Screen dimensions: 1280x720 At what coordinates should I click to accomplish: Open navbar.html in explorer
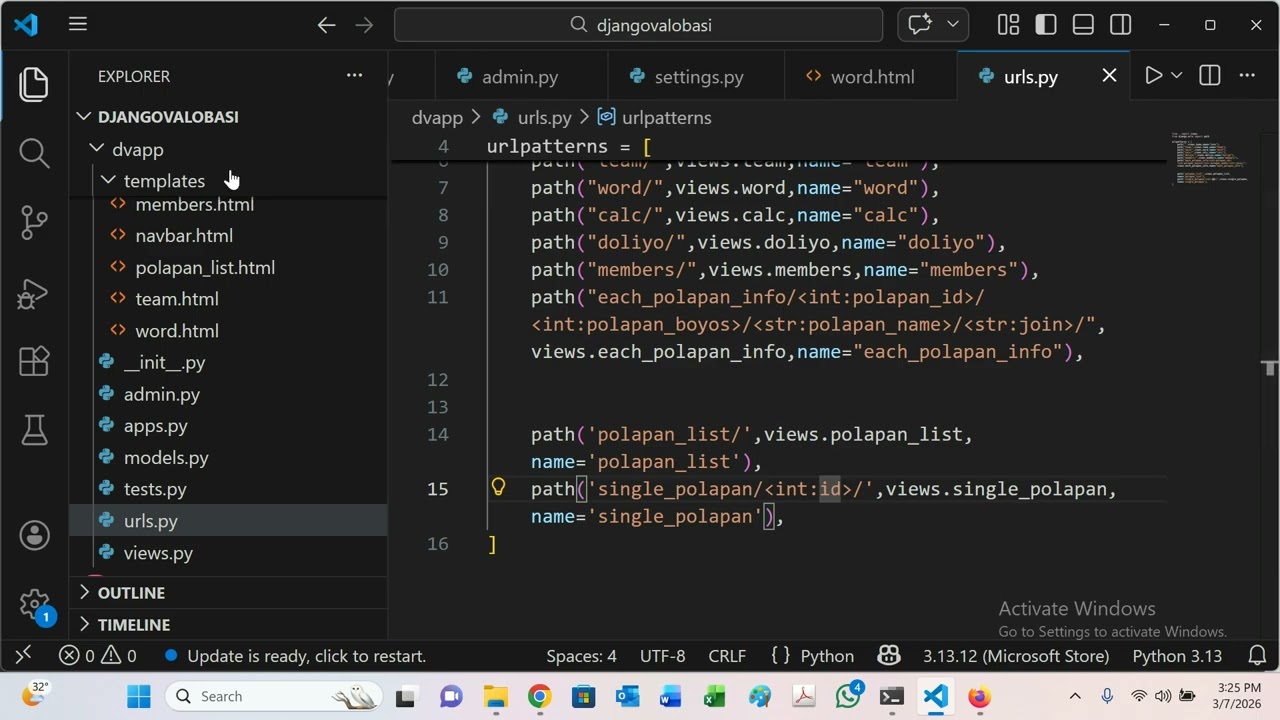[x=184, y=236]
